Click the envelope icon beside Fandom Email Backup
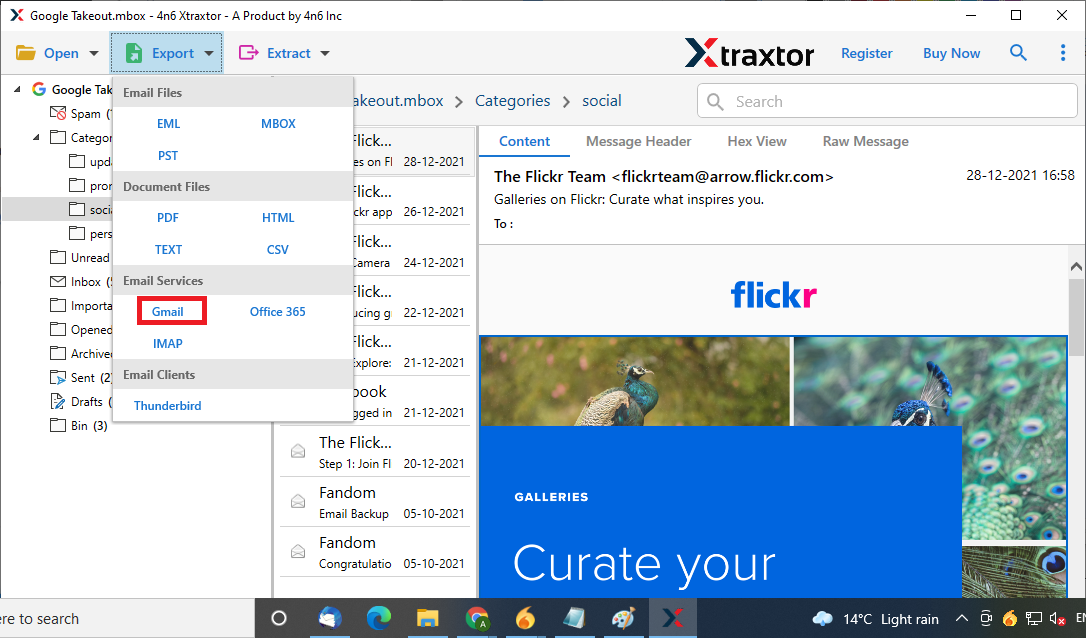Image resolution: width=1086 pixels, height=638 pixels. click(x=297, y=502)
